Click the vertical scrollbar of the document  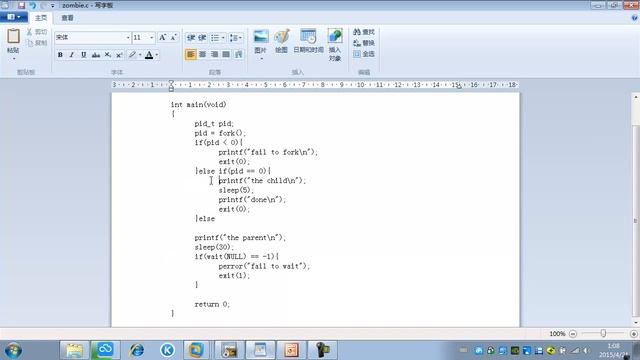[x=636, y=220]
